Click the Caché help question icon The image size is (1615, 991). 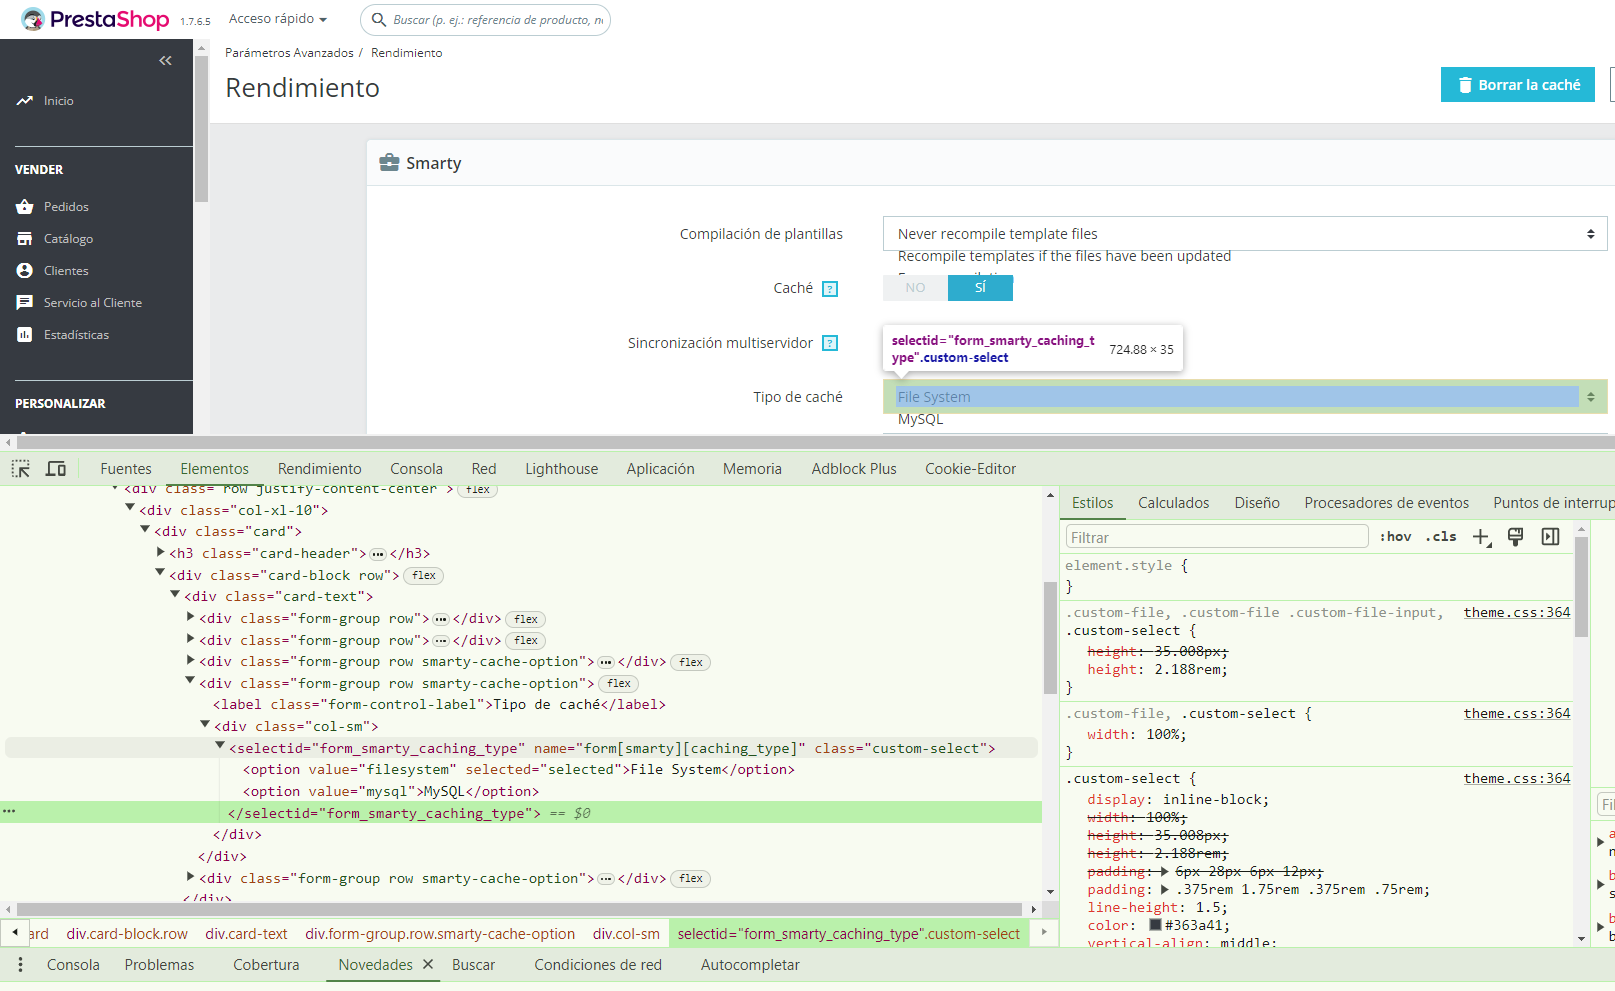point(829,289)
